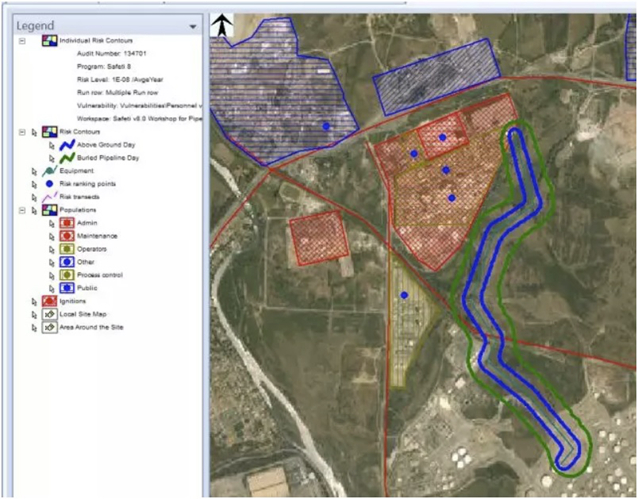Screen dimensions: 638x499
Task: Click the Operators yellow color swatch
Action: point(67,249)
